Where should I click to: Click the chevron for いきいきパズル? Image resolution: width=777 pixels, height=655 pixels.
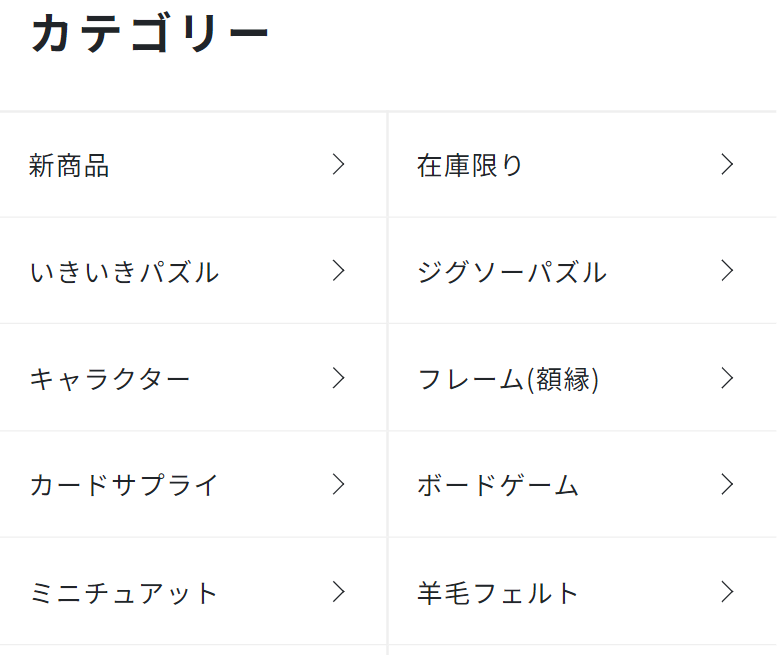tap(338, 271)
